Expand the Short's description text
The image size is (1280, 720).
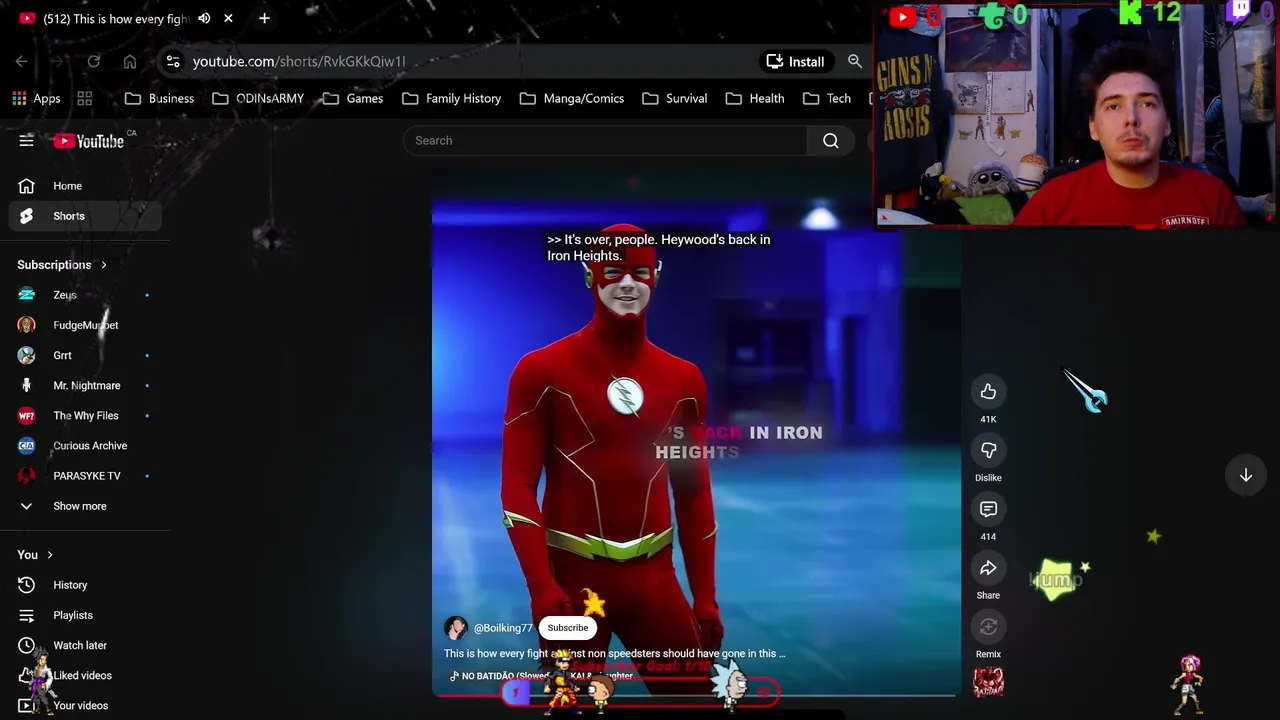pos(614,653)
